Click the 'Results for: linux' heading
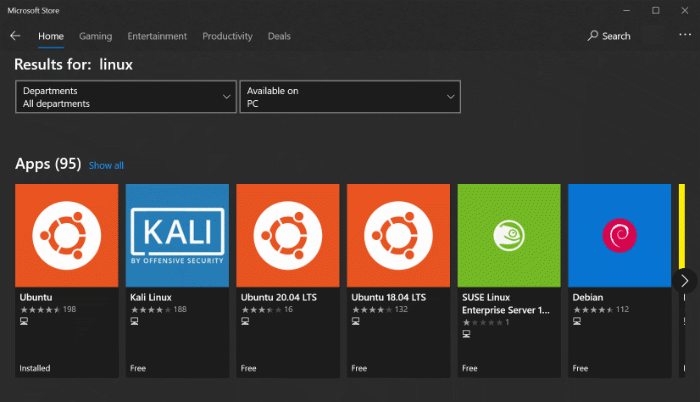Screen dimensions: 700x402 click(74, 65)
